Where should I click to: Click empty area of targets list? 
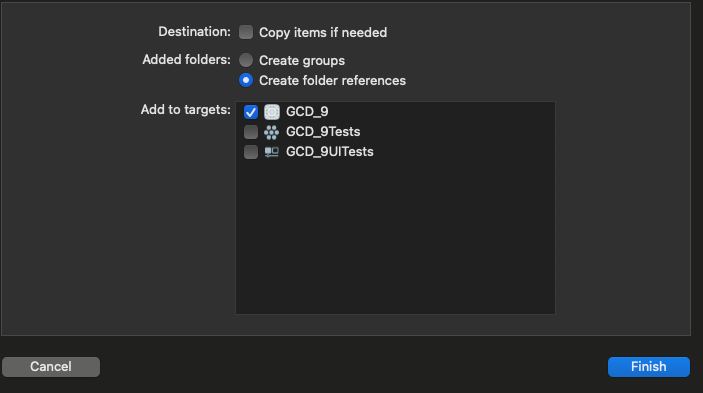click(395, 238)
